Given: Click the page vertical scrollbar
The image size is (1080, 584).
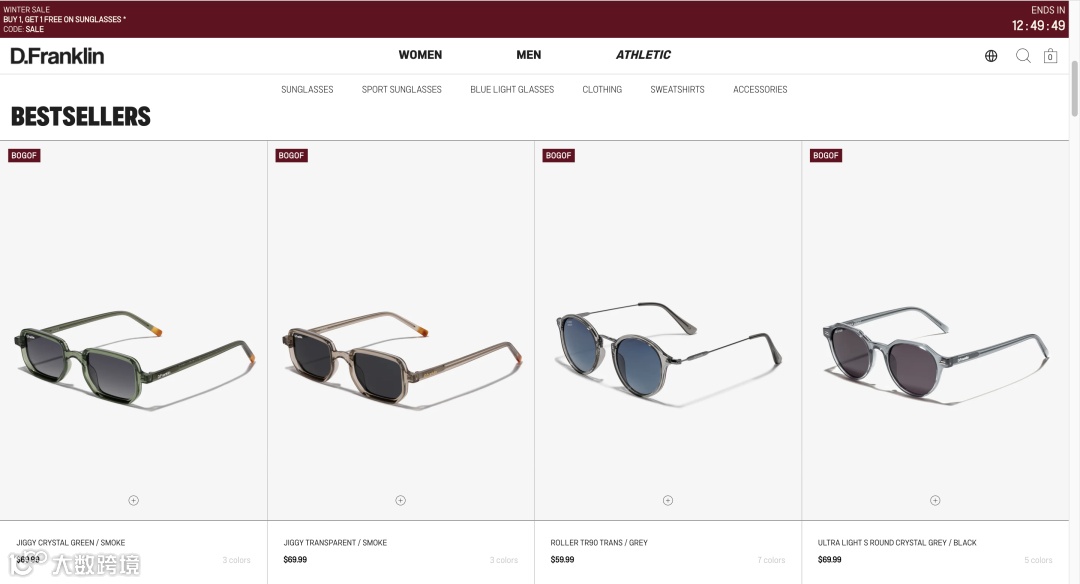Looking at the screenshot, I should pyautogui.click(x=1074, y=89).
